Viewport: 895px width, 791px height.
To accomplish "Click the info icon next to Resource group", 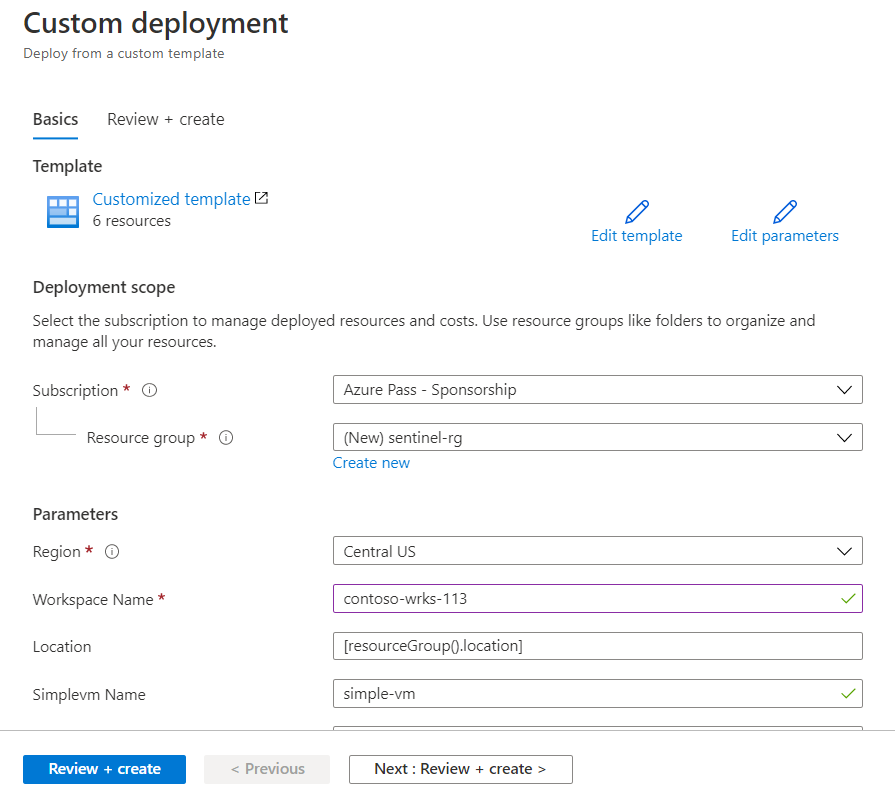I will [x=226, y=437].
